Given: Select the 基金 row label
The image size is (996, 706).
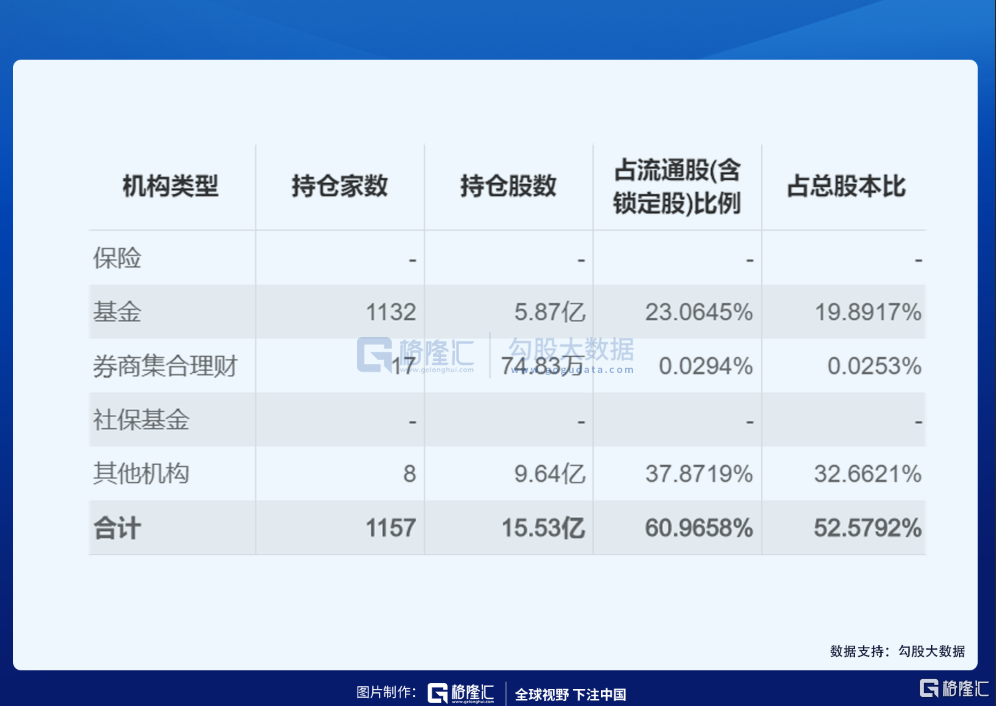Looking at the screenshot, I should click(x=118, y=312).
